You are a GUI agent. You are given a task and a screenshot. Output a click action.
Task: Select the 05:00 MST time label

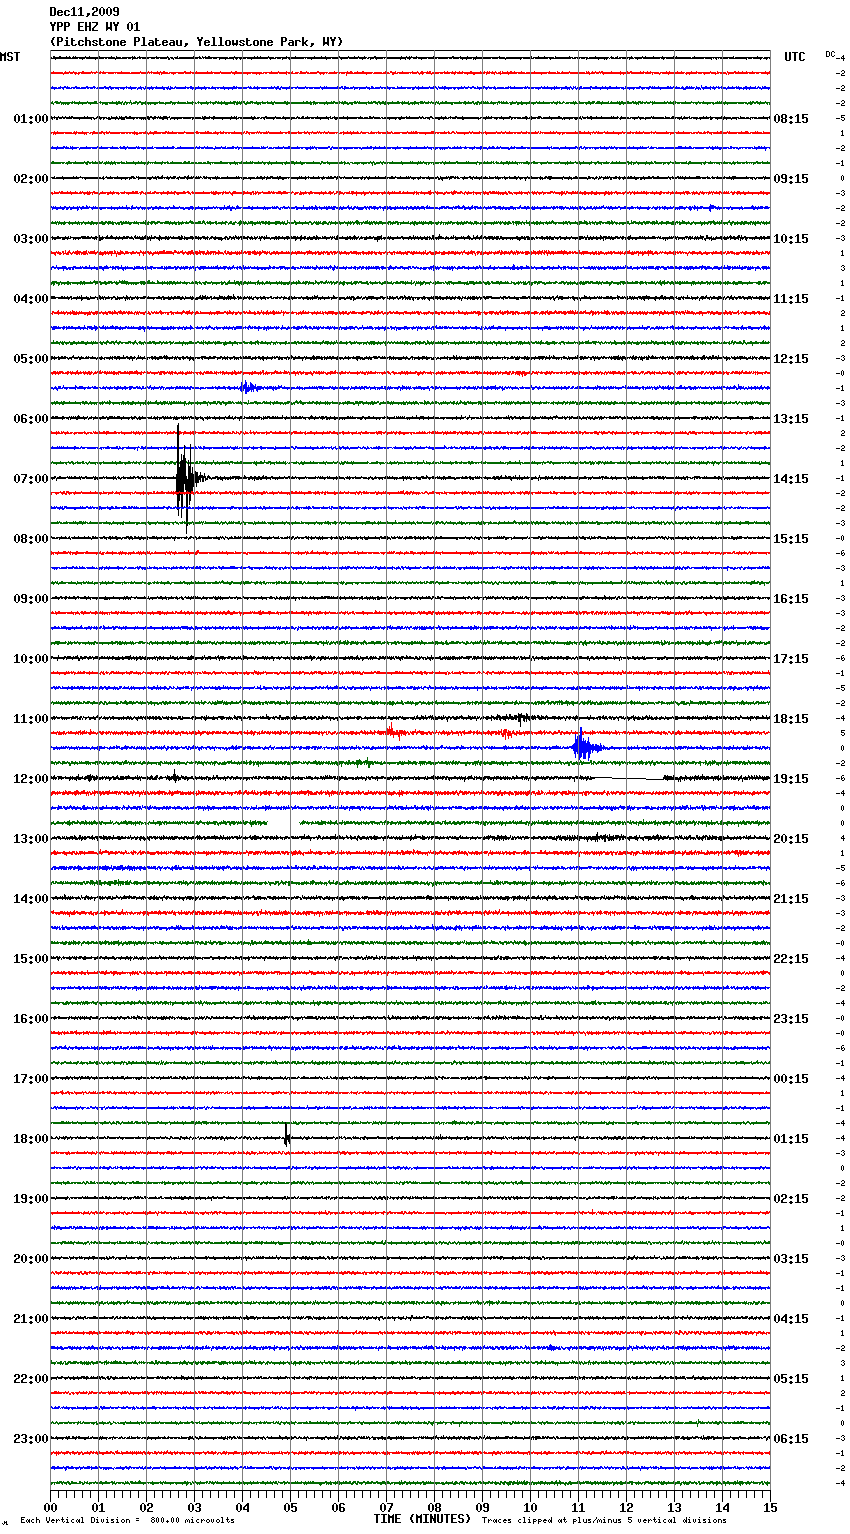tap(30, 359)
